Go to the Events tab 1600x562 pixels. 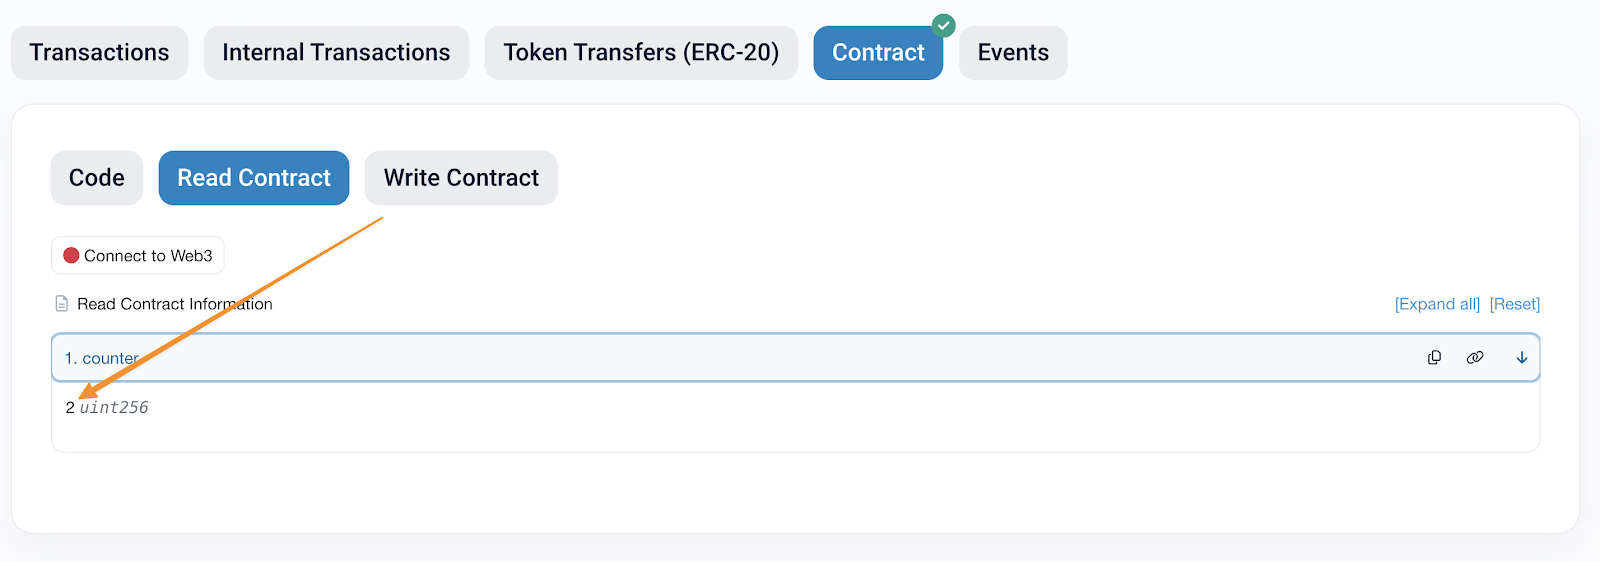[x=1013, y=53]
